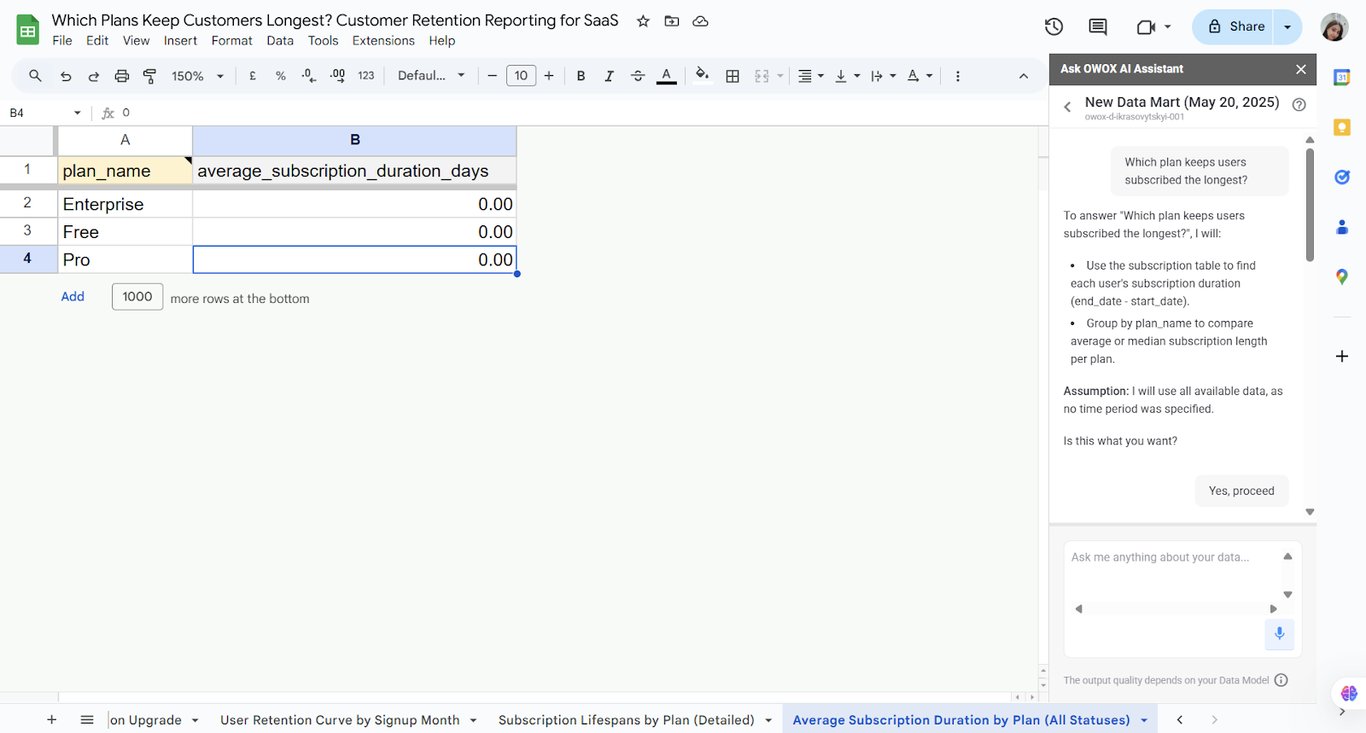This screenshot has width=1366, height=733.
Task: Check the cloud document status icon
Action: coord(700,21)
